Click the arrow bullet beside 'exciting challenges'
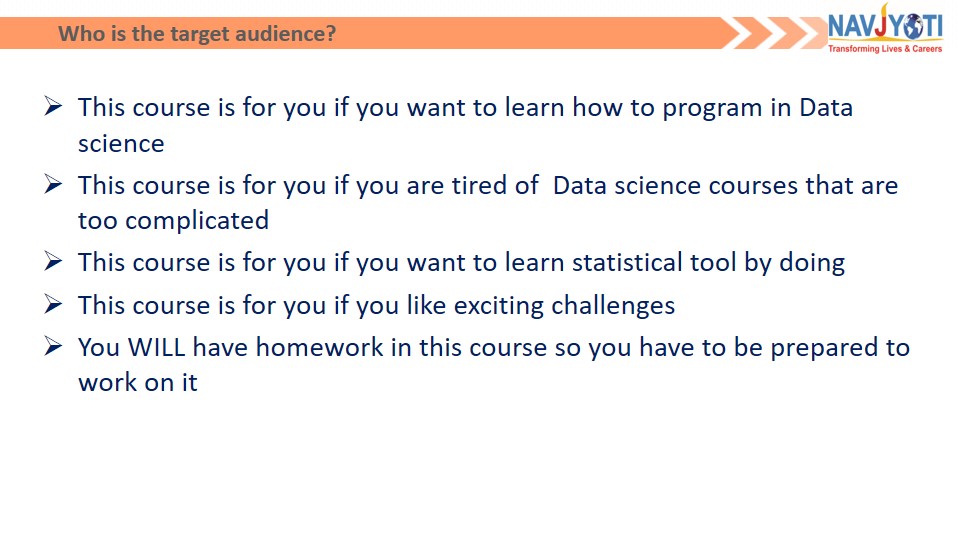The height and width of the screenshot is (540, 960). pyautogui.click(x=53, y=304)
